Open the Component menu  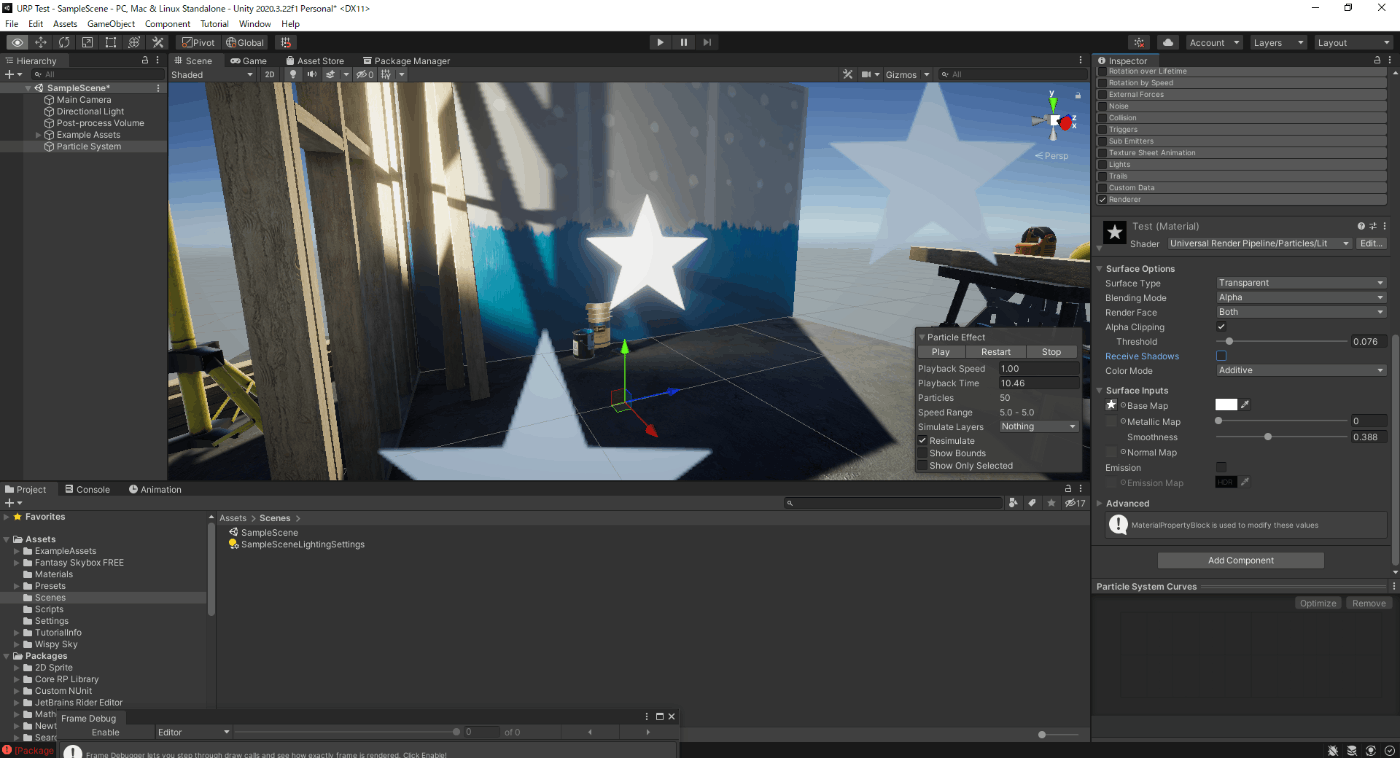(167, 23)
